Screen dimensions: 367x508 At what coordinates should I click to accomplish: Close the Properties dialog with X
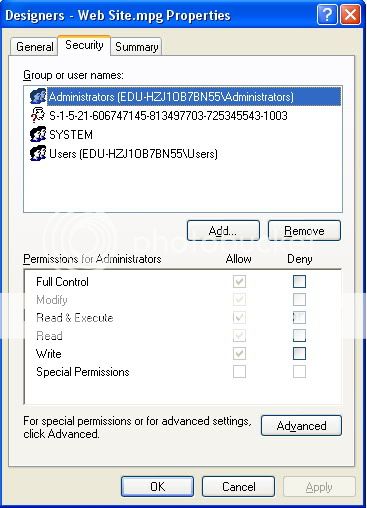click(350, 15)
